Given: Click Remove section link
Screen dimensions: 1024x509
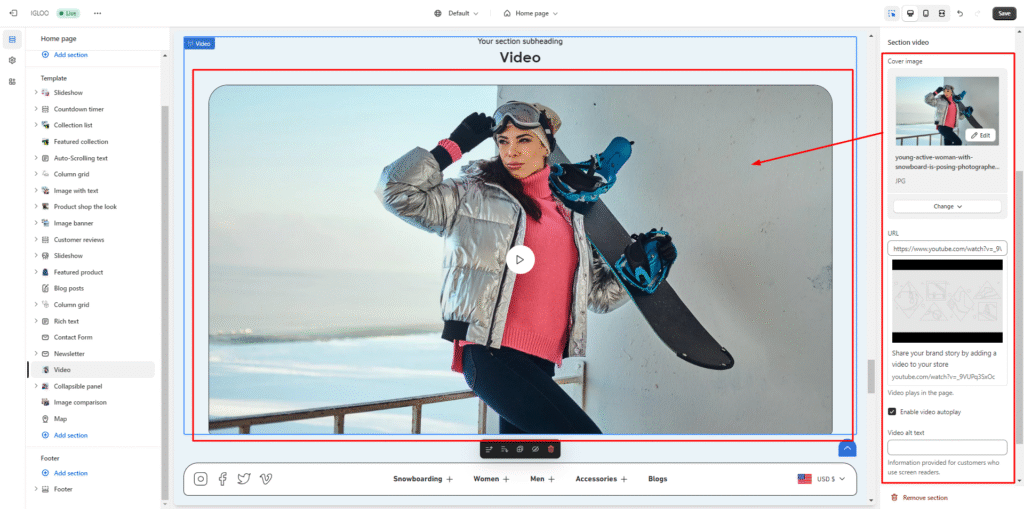Looking at the screenshot, I should point(924,497).
